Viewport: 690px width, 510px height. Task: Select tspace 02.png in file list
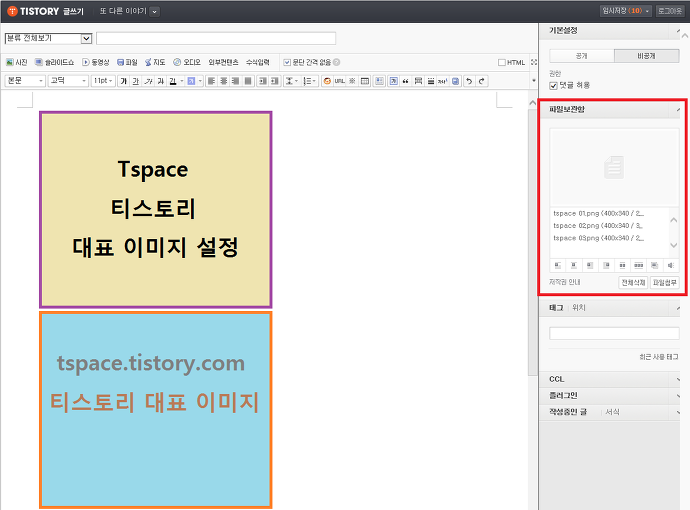tap(598, 226)
